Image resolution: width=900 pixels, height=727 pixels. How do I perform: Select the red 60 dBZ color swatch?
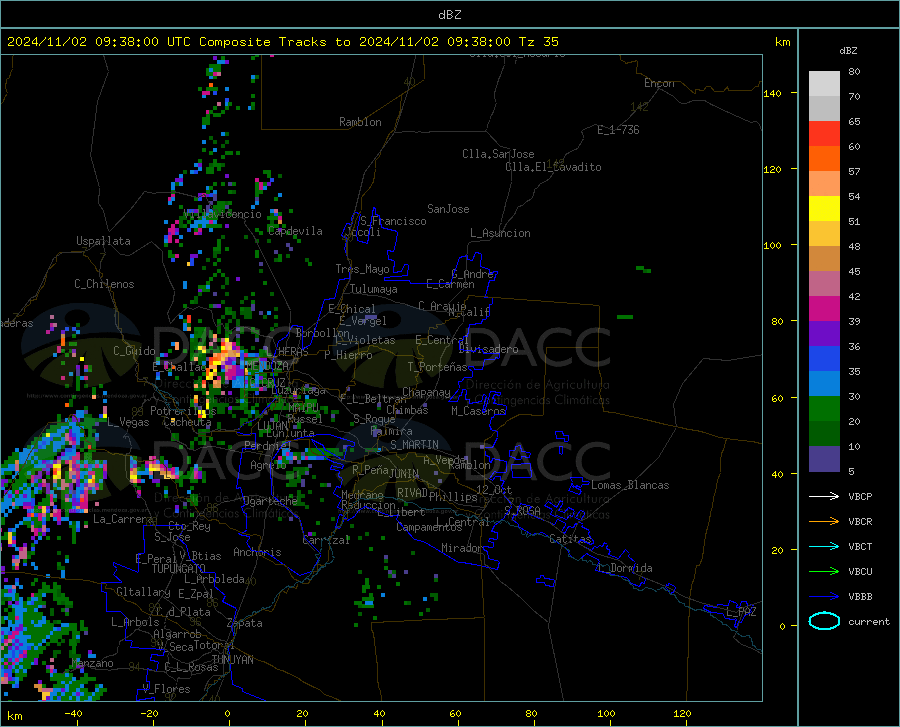tap(824, 134)
